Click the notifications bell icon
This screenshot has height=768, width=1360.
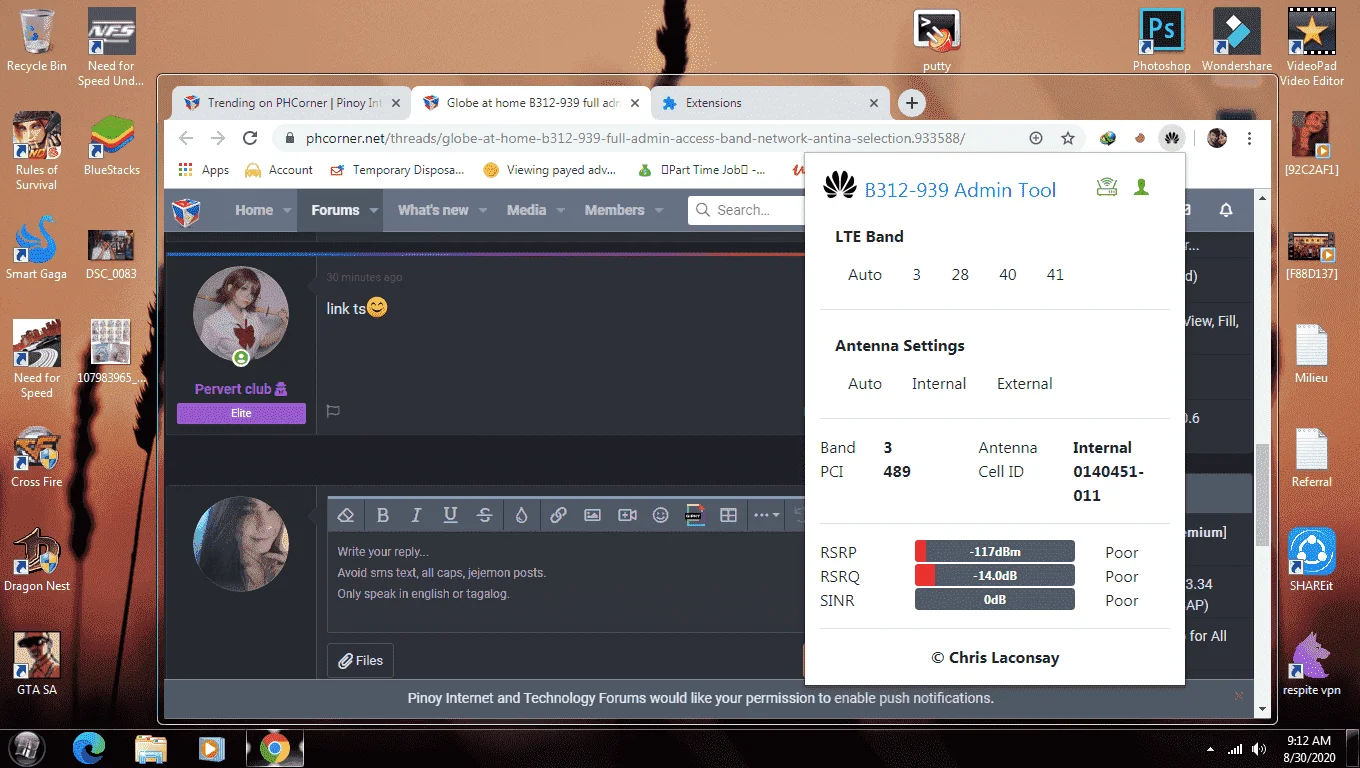1225,210
